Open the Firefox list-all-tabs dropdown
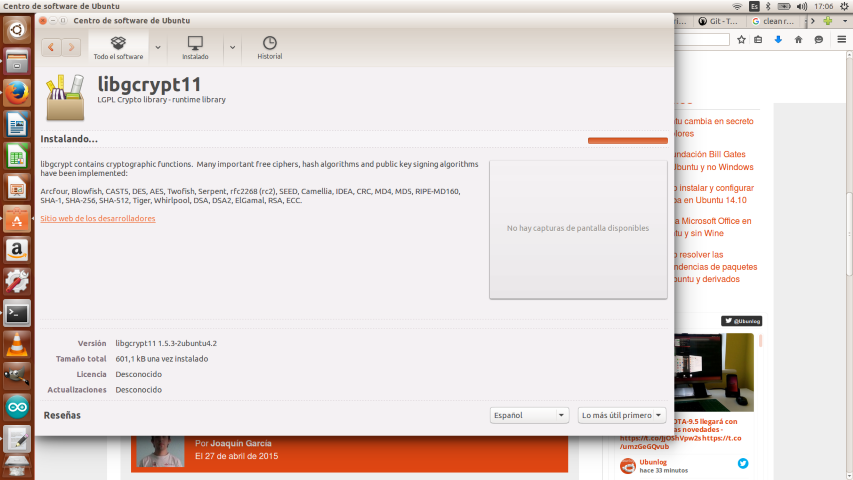 click(845, 21)
